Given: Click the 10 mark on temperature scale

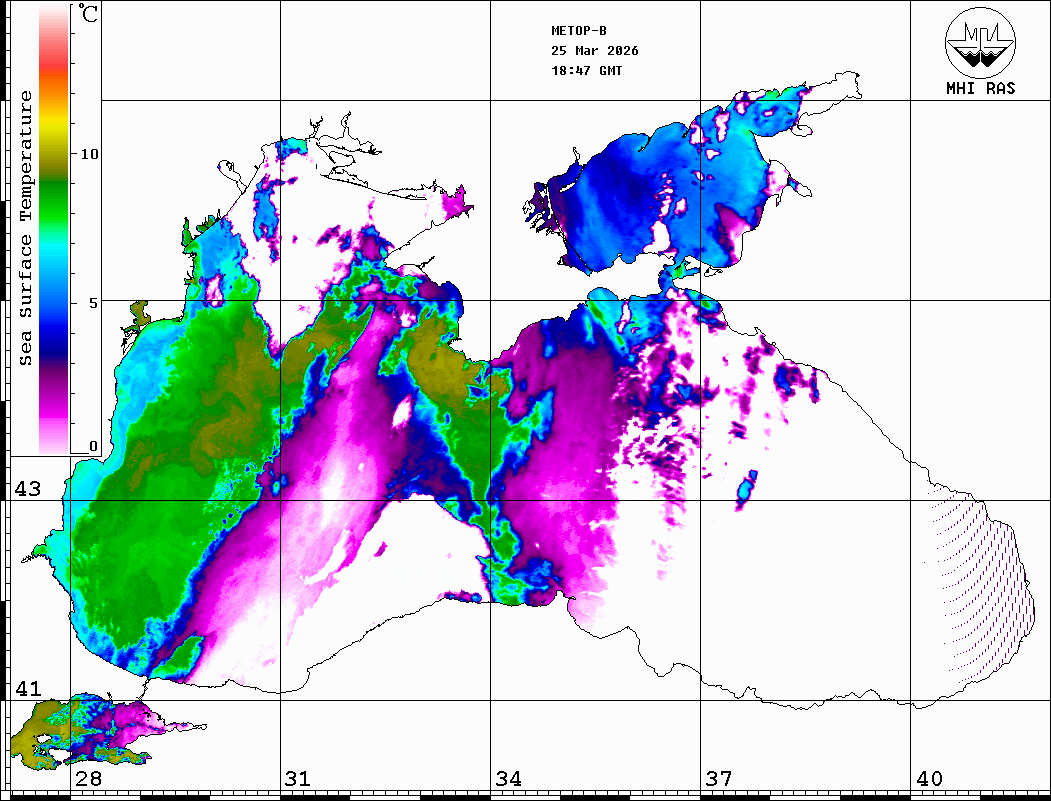Looking at the screenshot, I should (x=90, y=154).
